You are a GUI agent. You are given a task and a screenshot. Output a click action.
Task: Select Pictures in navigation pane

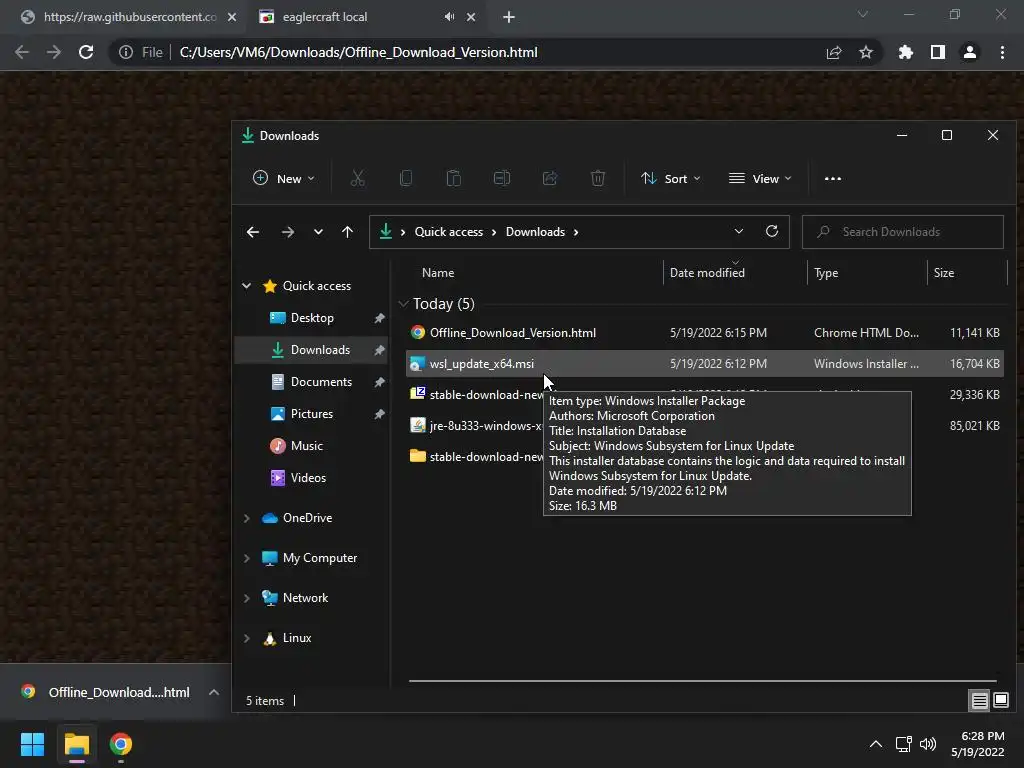tap(312, 414)
